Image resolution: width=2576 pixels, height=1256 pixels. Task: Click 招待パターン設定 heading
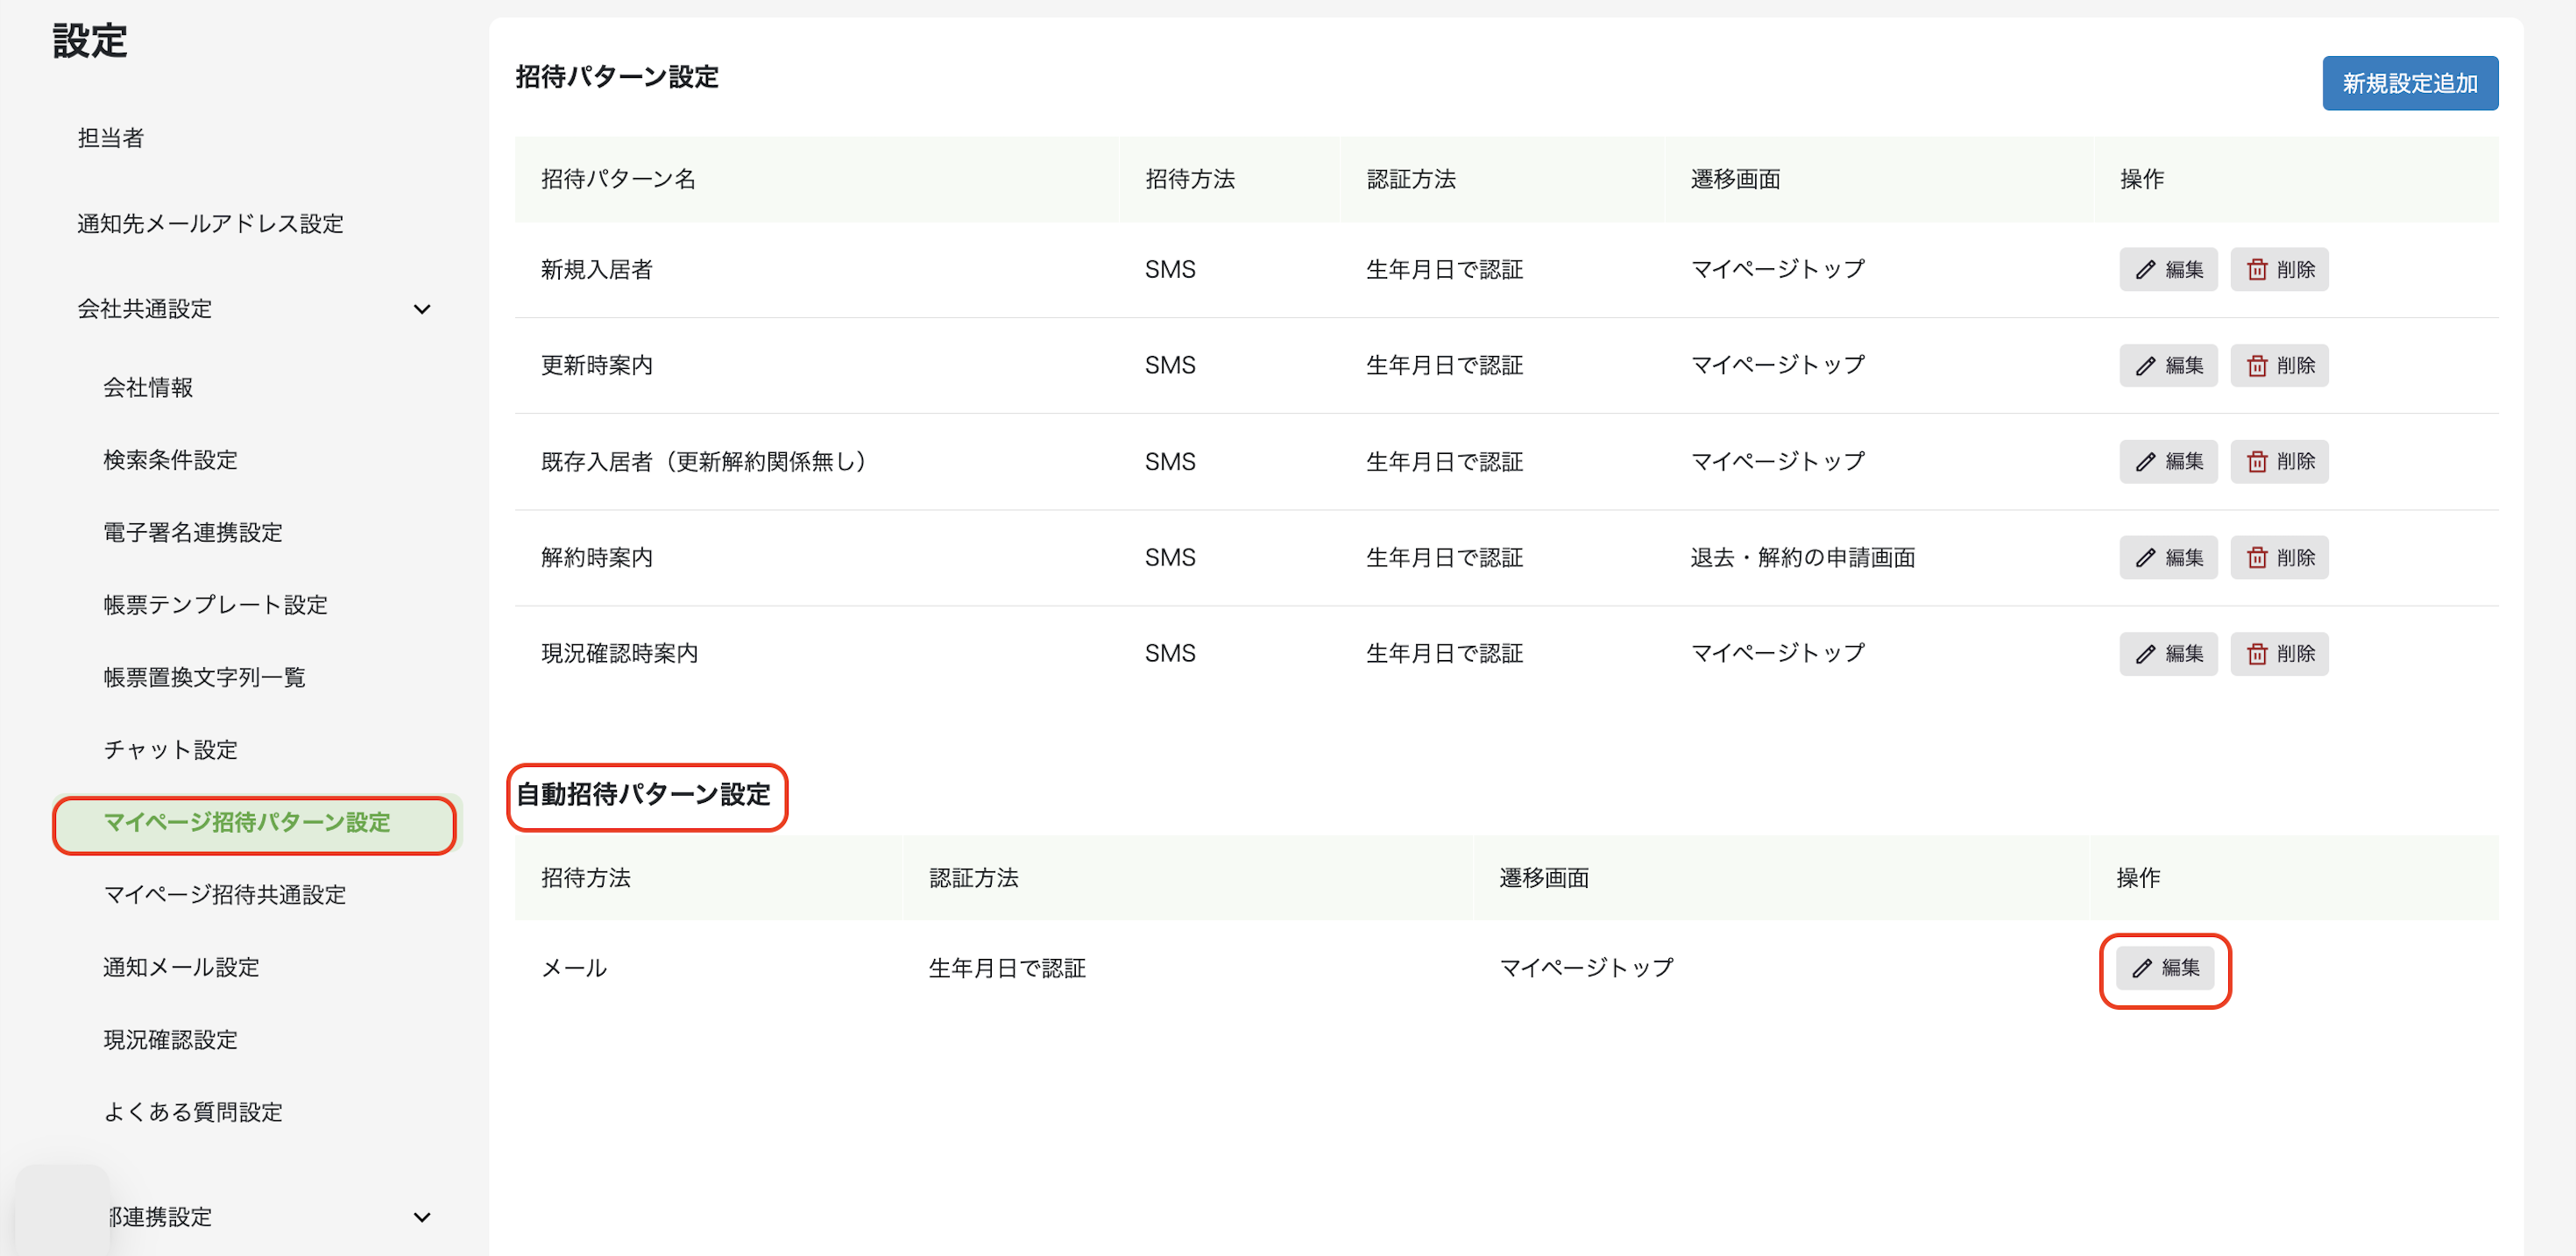(x=617, y=77)
